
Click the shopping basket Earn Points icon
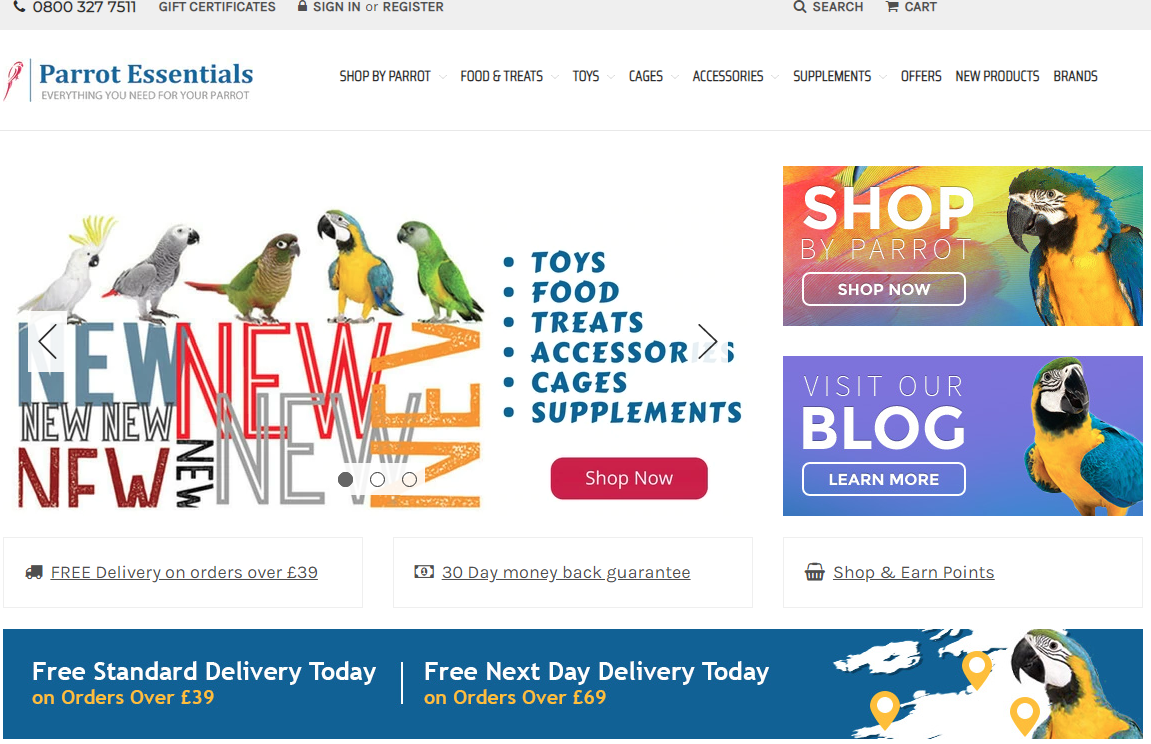point(815,572)
